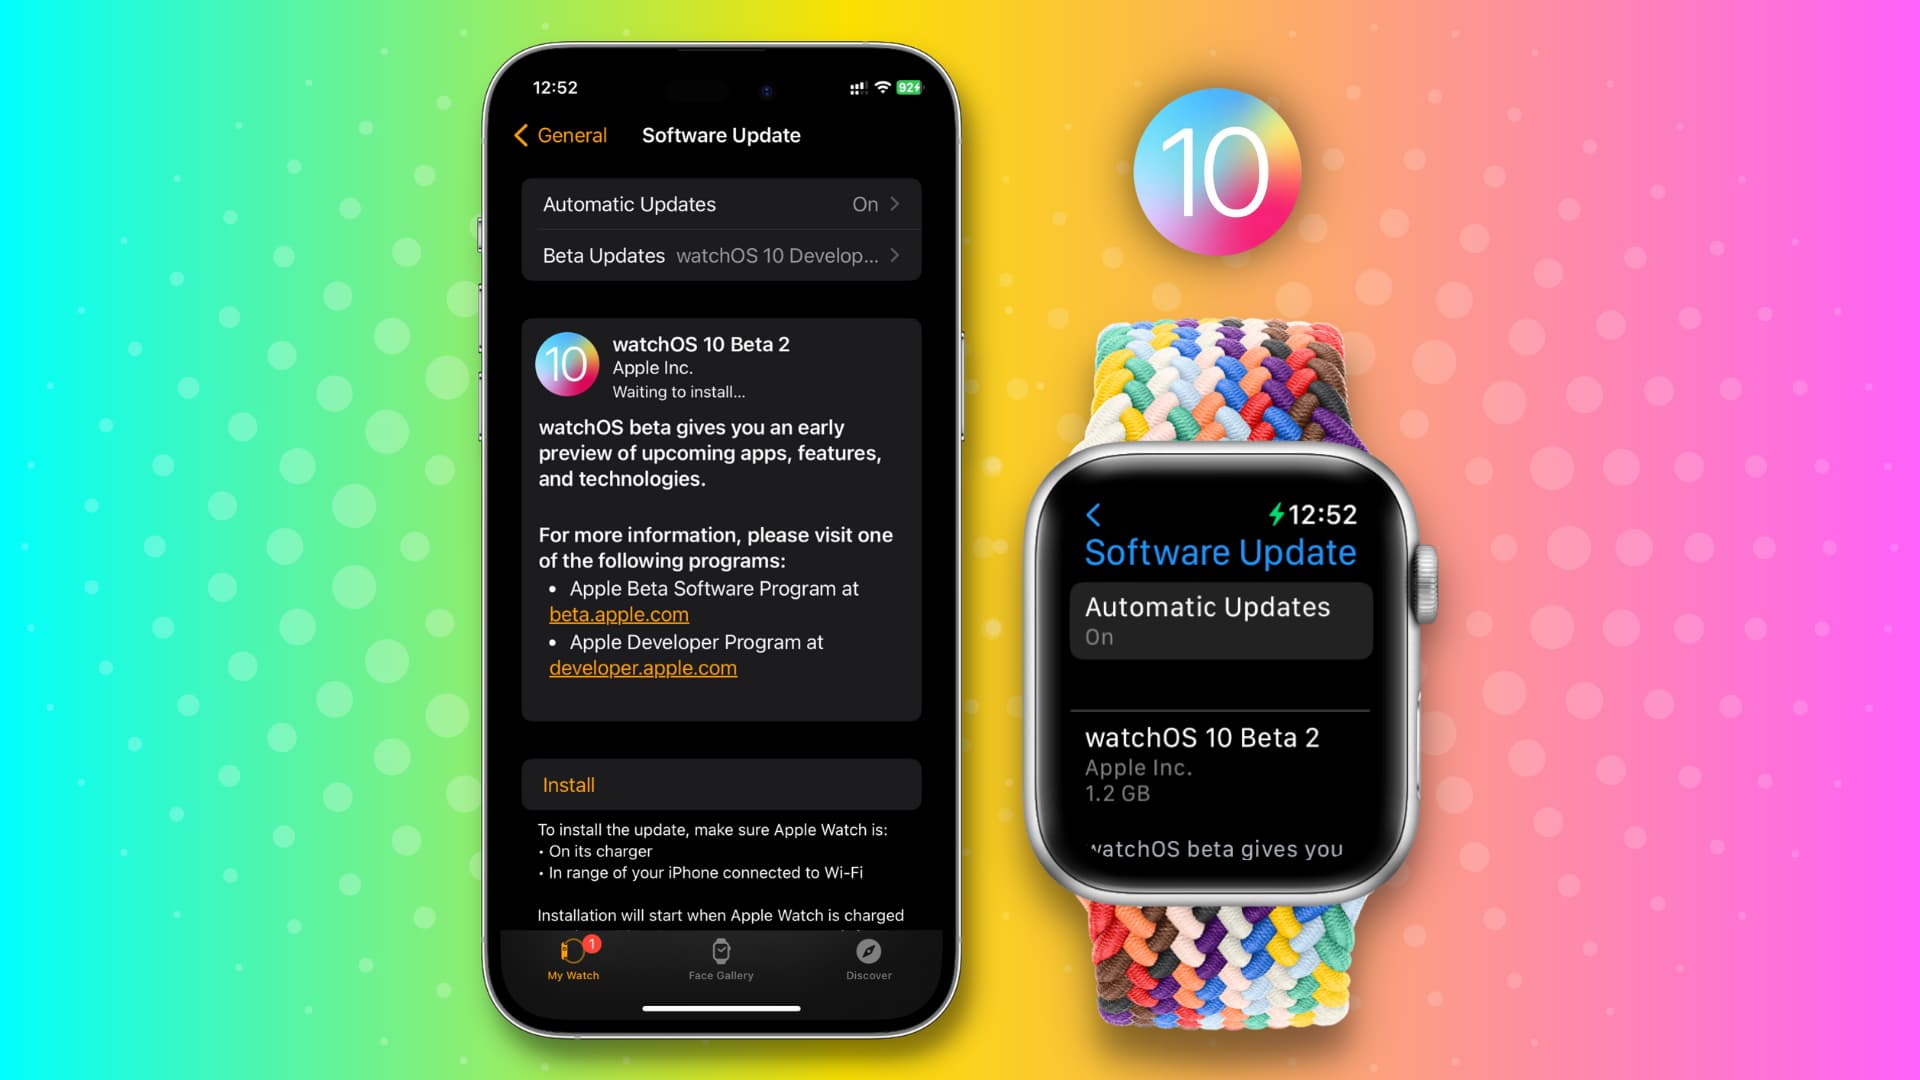Open developer.apple.com link
Image resolution: width=1920 pixels, height=1080 pixels.
[644, 667]
